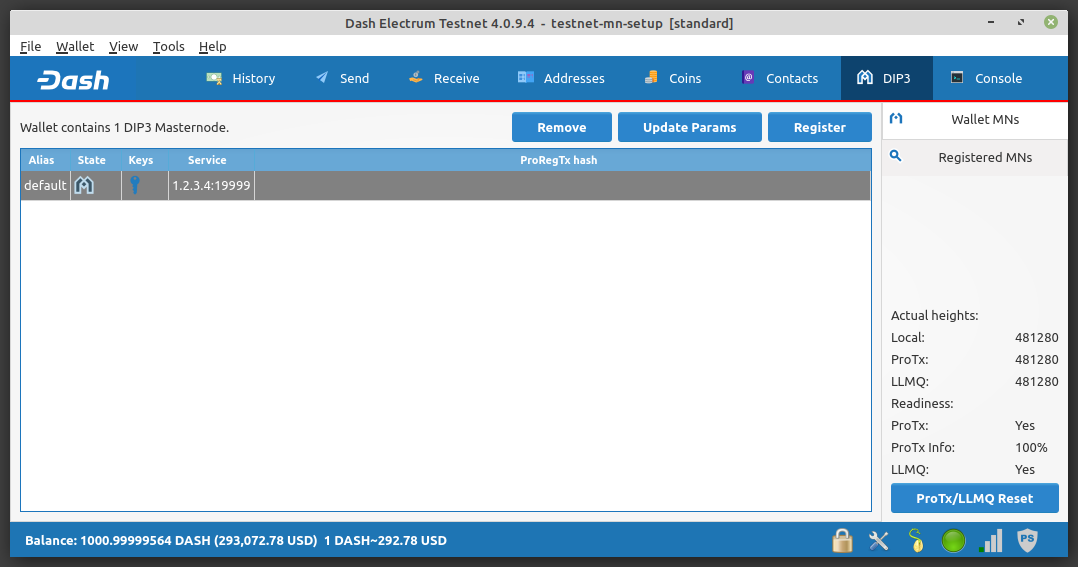Switch to the History tab
Image resolution: width=1078 pixels, height=567 pixels.
[x=241, y=78]
